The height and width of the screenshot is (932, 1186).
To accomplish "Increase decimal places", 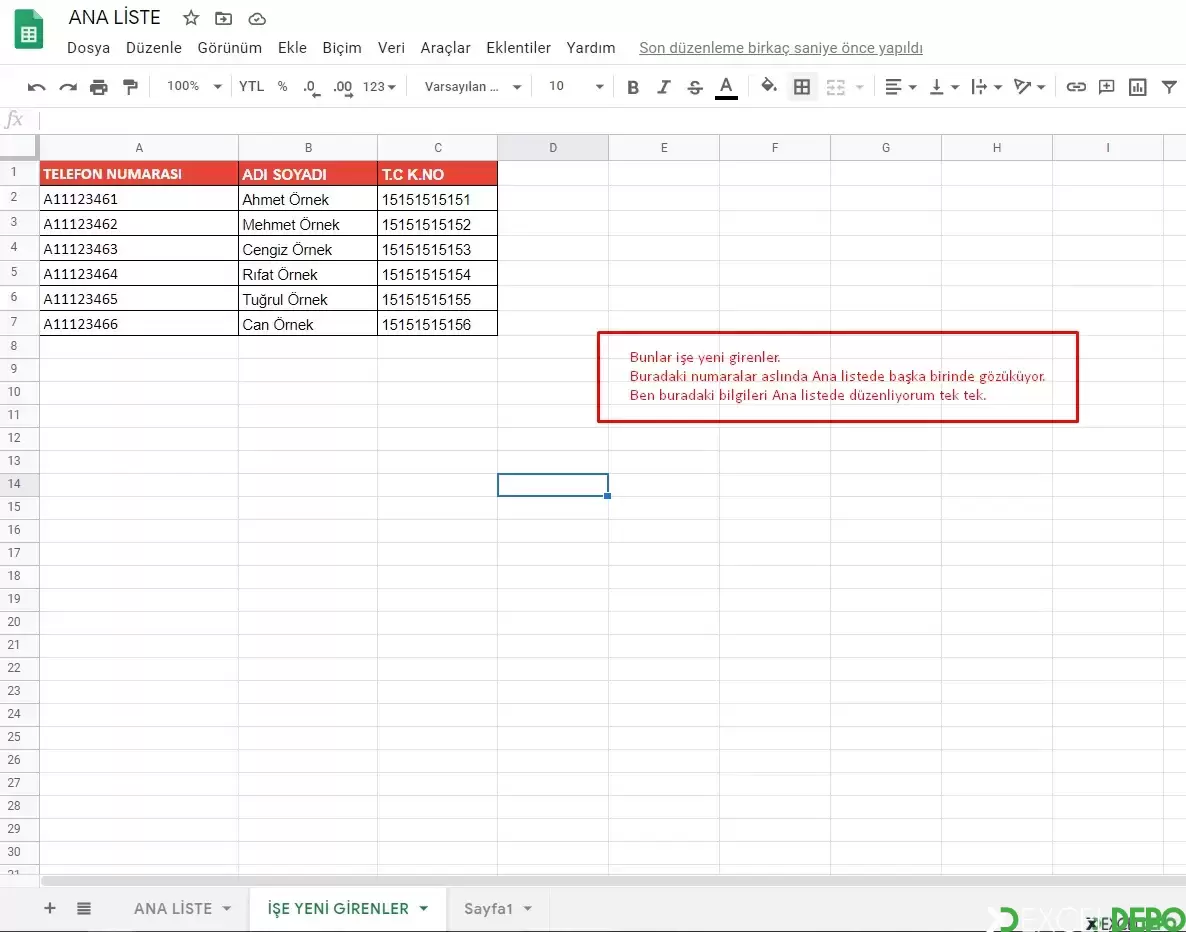I will (343, 87).
